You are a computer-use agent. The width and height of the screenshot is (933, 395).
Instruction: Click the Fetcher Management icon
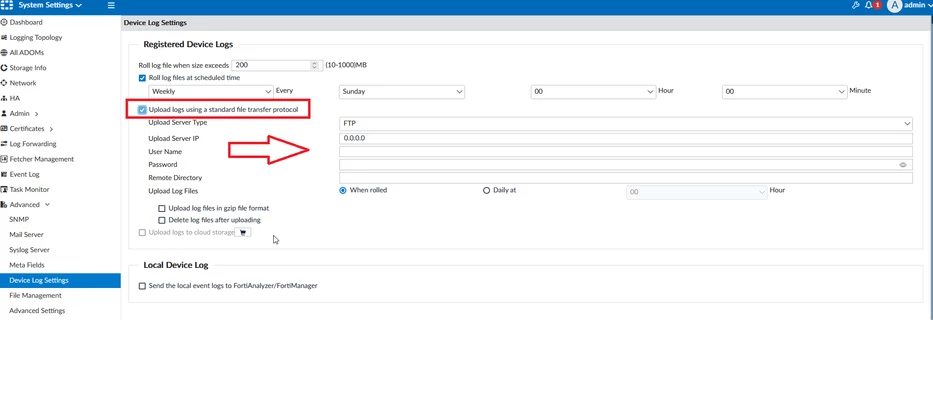click(x=4, y=159)
